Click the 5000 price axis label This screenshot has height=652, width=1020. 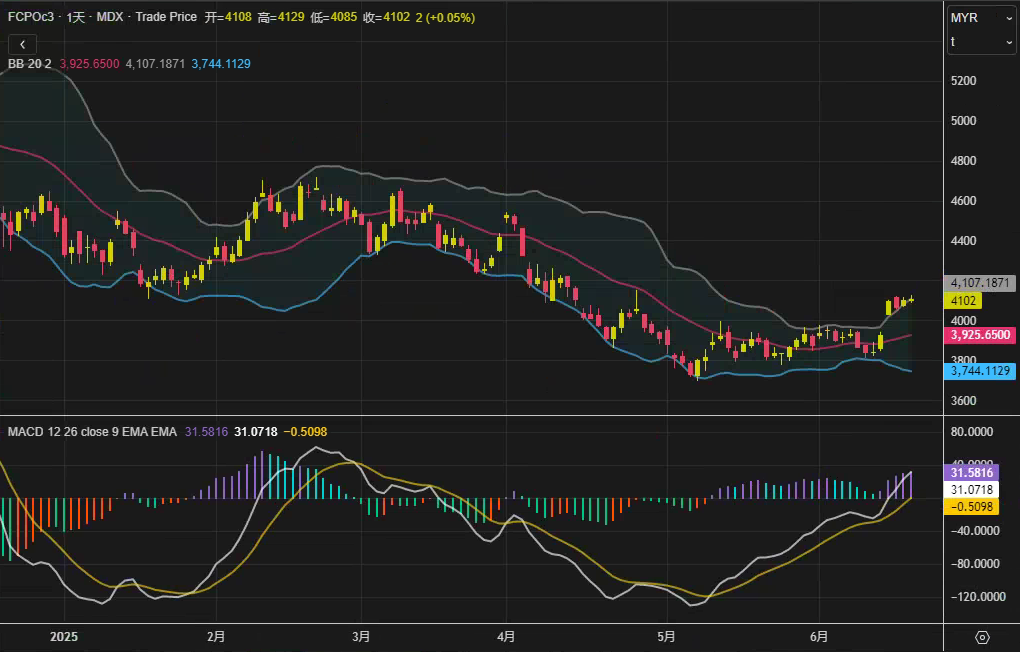[963, 120]
